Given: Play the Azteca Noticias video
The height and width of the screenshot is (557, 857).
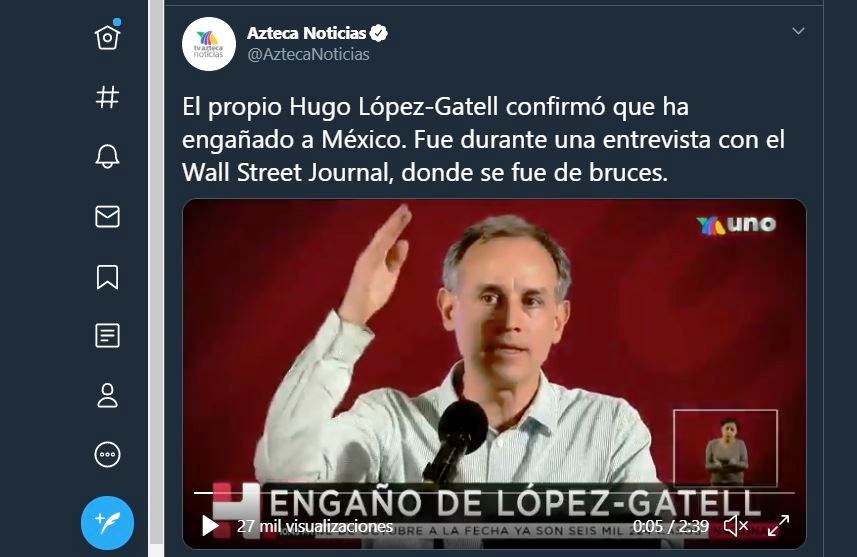Looking at the screenshot, I should 210,526.
